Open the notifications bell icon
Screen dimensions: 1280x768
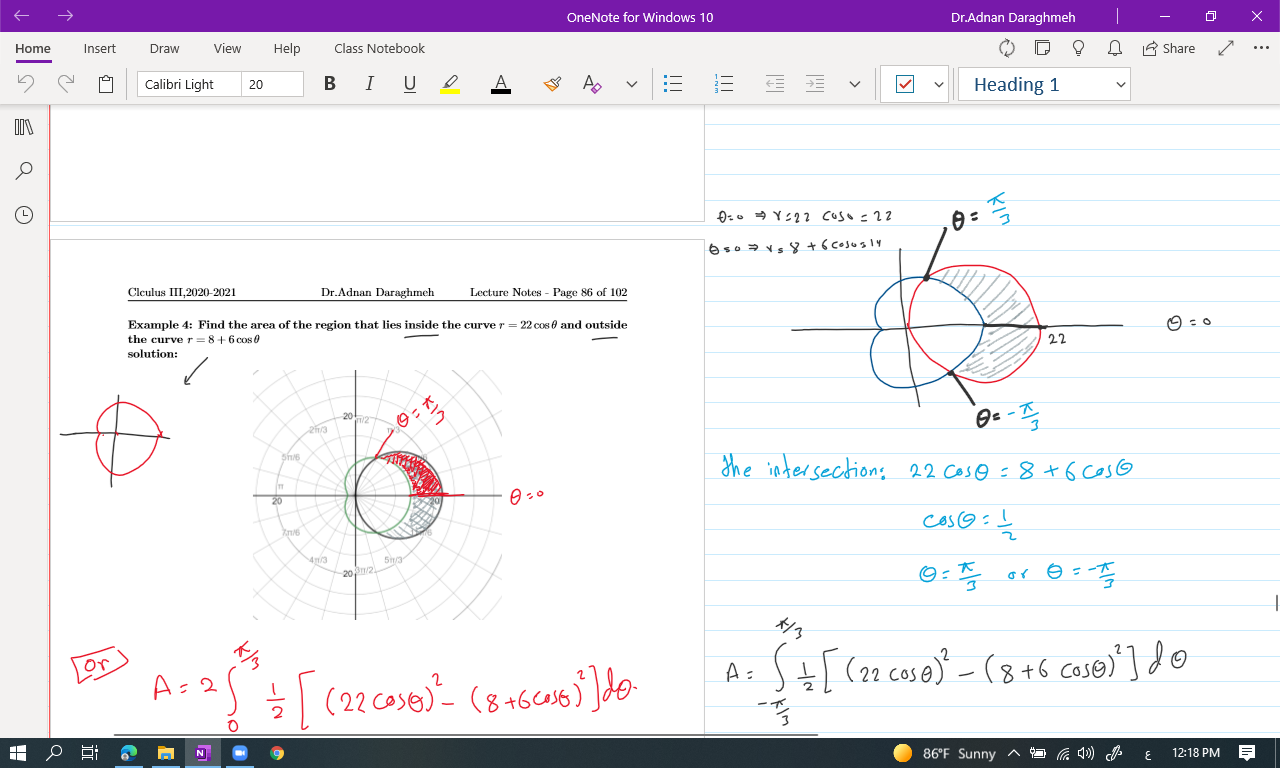click(x=1114, y=48)
